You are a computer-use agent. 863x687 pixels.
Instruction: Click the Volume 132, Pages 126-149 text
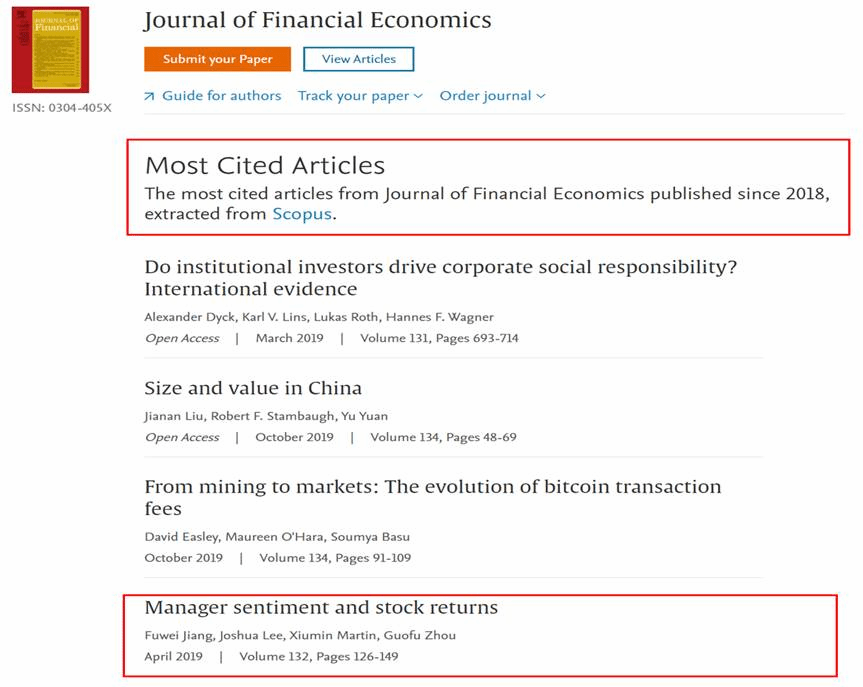point(319,657)
